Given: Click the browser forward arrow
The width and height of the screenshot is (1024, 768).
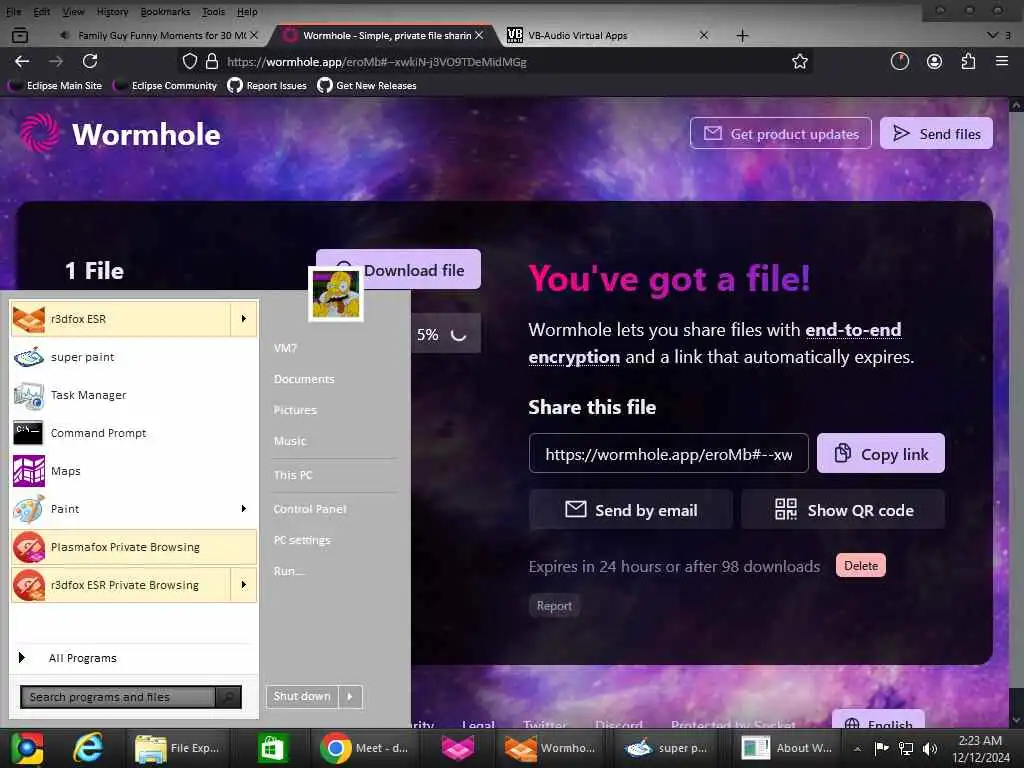Looking at the screenshot, I should click(x=56, y=61).
